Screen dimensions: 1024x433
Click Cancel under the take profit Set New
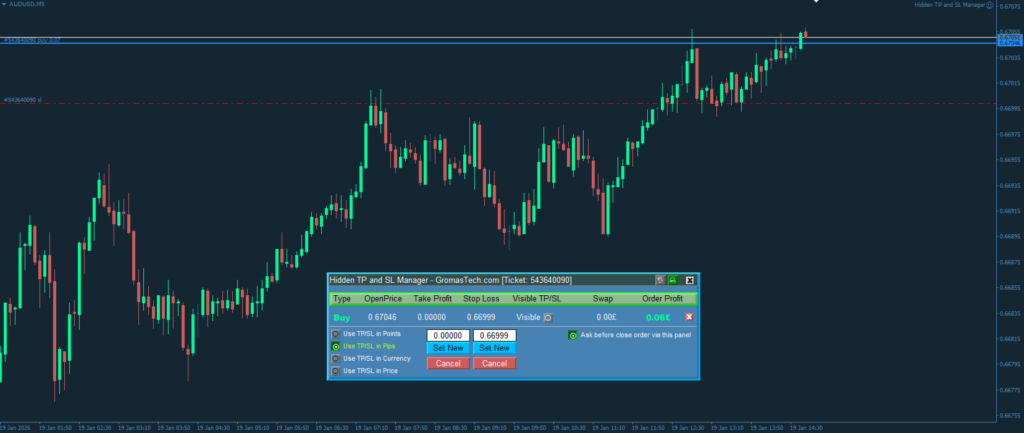pos(448,363)
